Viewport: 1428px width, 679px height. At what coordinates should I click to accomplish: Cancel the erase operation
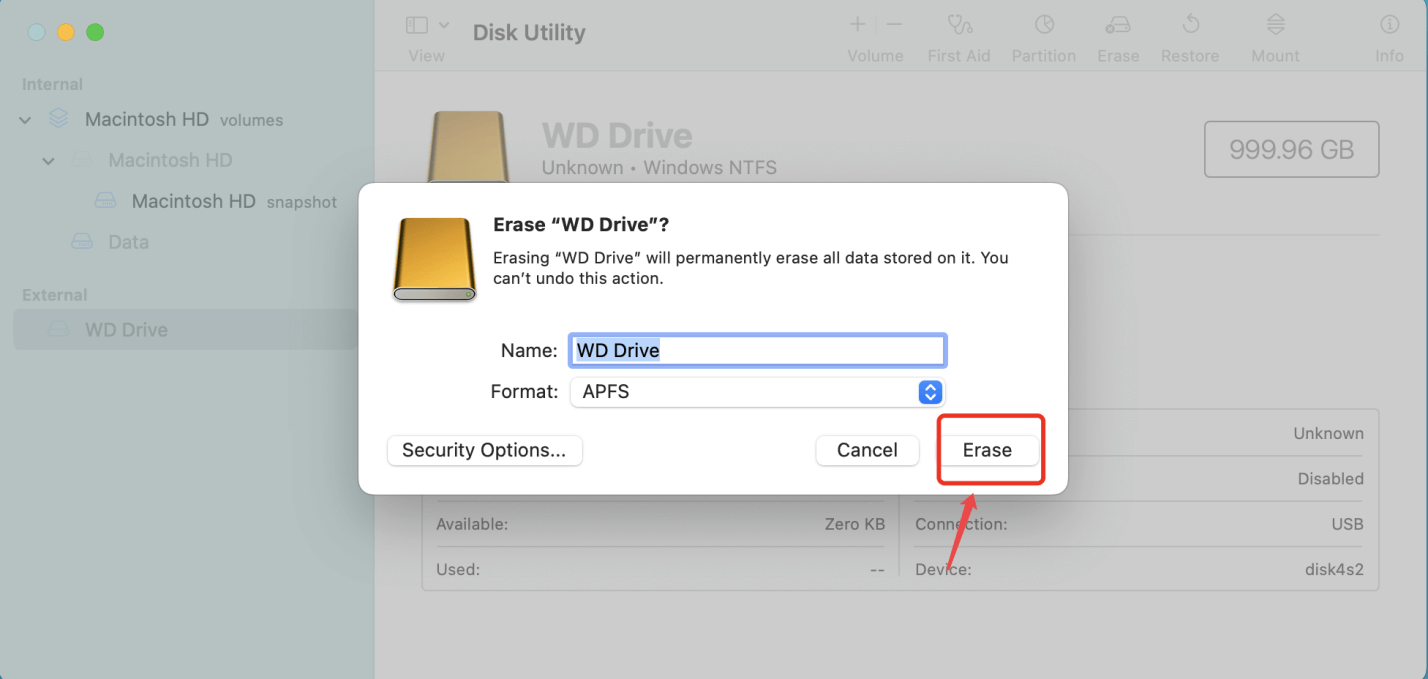pos(866,450)
